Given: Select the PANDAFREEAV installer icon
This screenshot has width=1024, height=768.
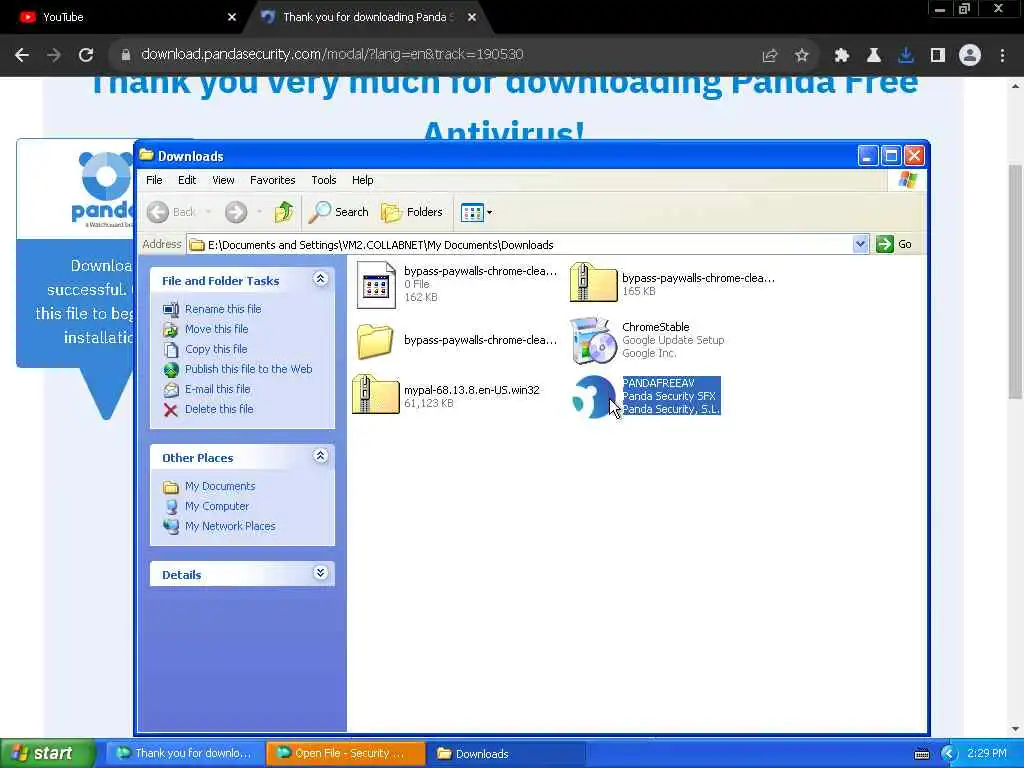Looking at the screenshot, I should (594, 396).
